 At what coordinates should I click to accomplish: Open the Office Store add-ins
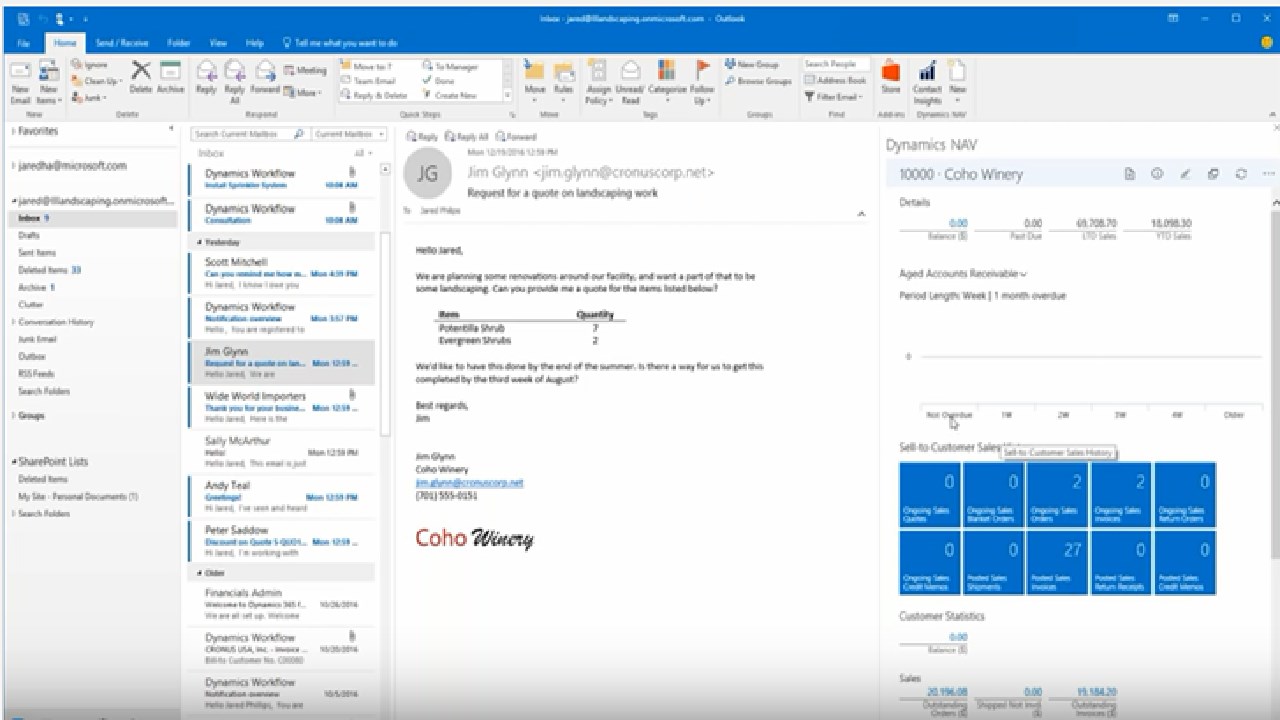point(890,77)
